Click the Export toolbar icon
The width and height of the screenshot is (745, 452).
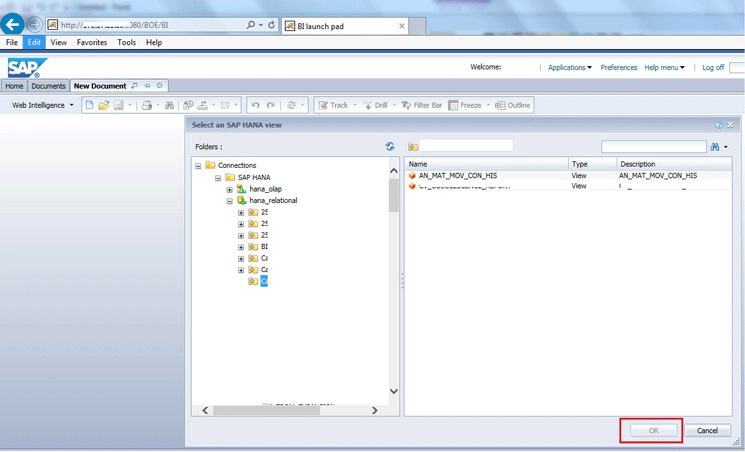coord(203,105)
